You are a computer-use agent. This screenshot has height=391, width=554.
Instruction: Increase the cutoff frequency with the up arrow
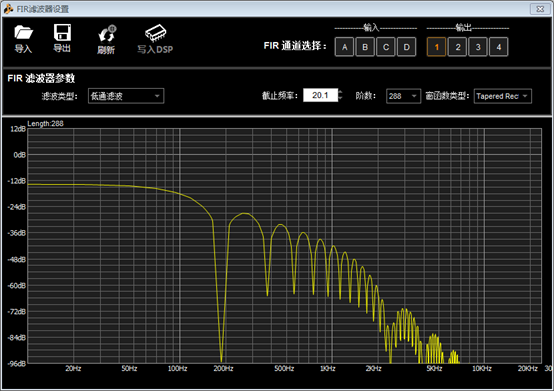[x=340, y=92]
